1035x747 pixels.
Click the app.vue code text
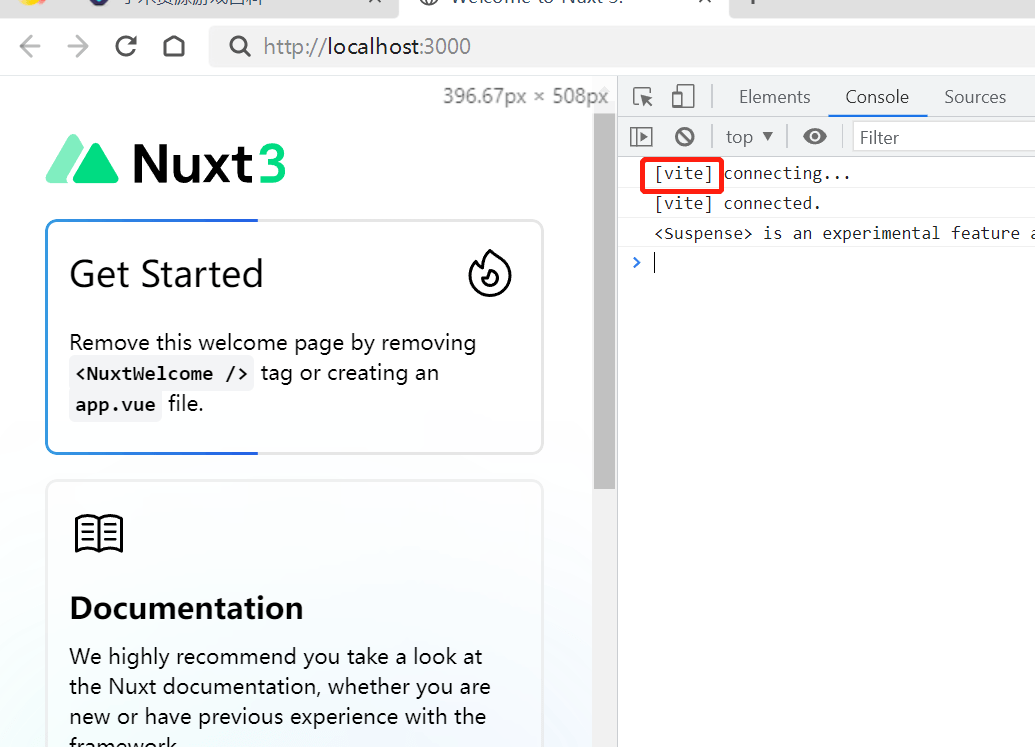point(116,405)
